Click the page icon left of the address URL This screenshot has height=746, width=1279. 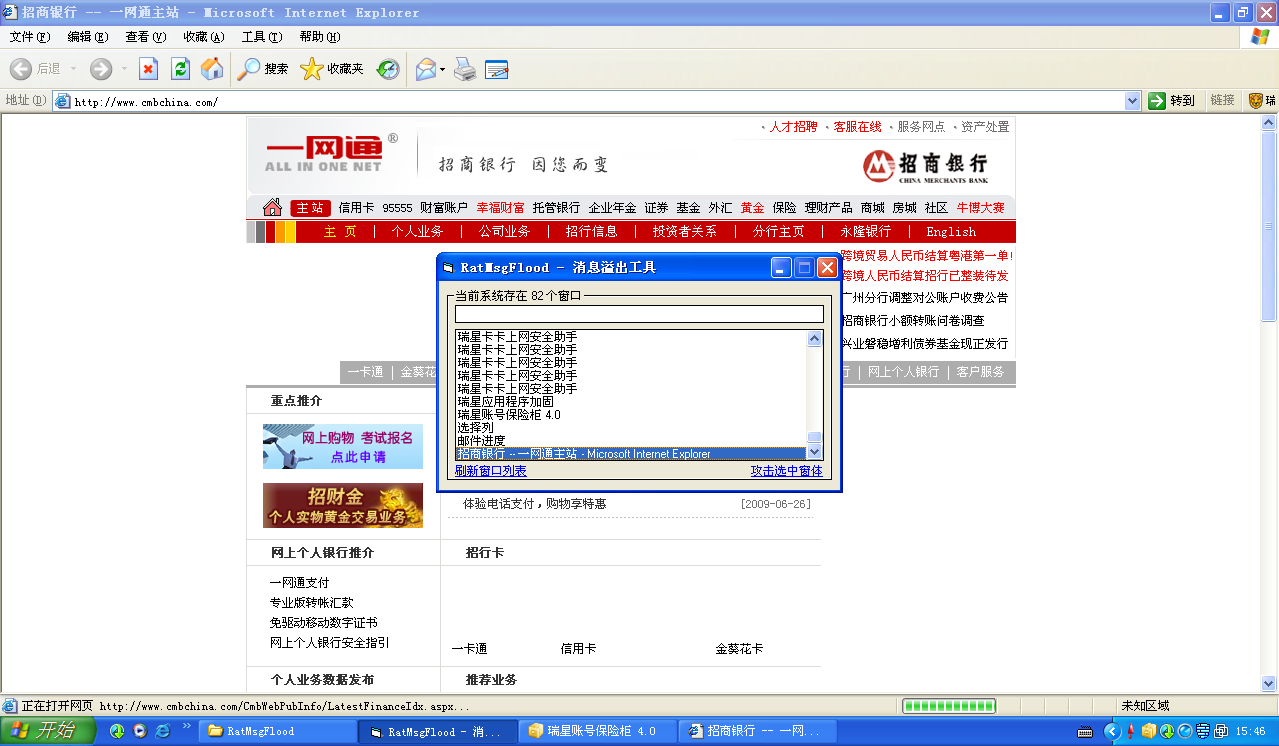[63, 101]
